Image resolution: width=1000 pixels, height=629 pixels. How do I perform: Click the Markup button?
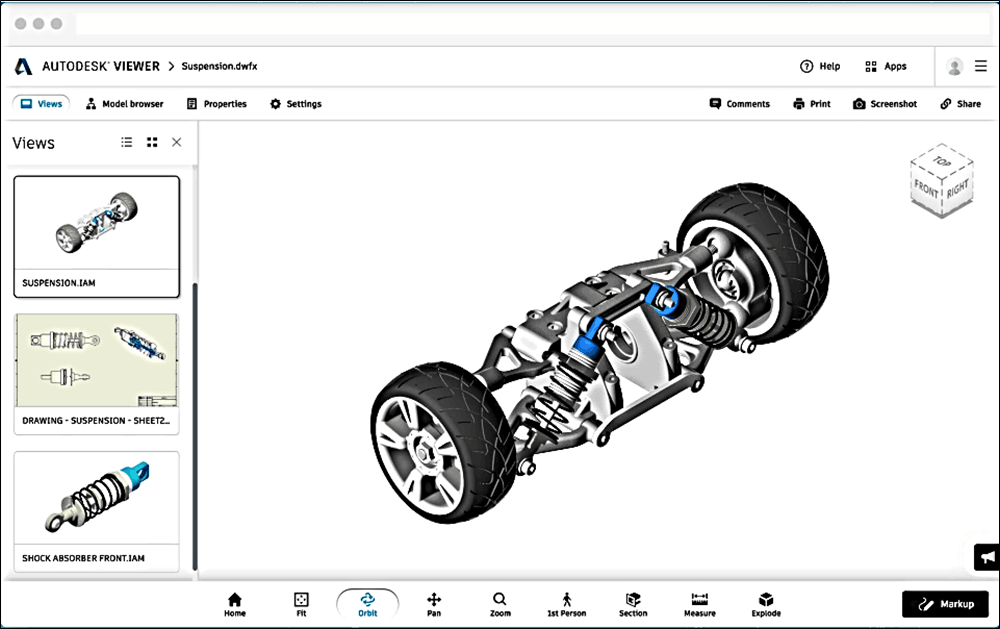pos(945,604)
